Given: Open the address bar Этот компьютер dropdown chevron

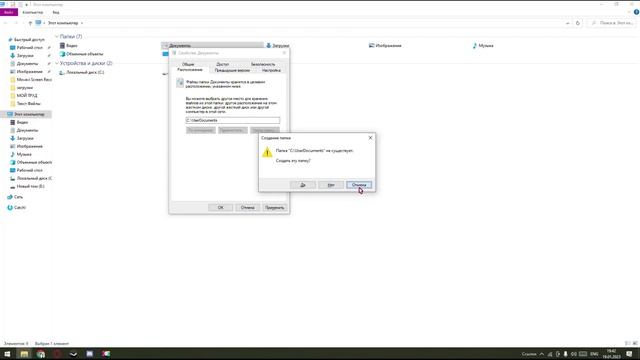Looking at the screenshot, I should pyautogui.click(x=82, y=23).
